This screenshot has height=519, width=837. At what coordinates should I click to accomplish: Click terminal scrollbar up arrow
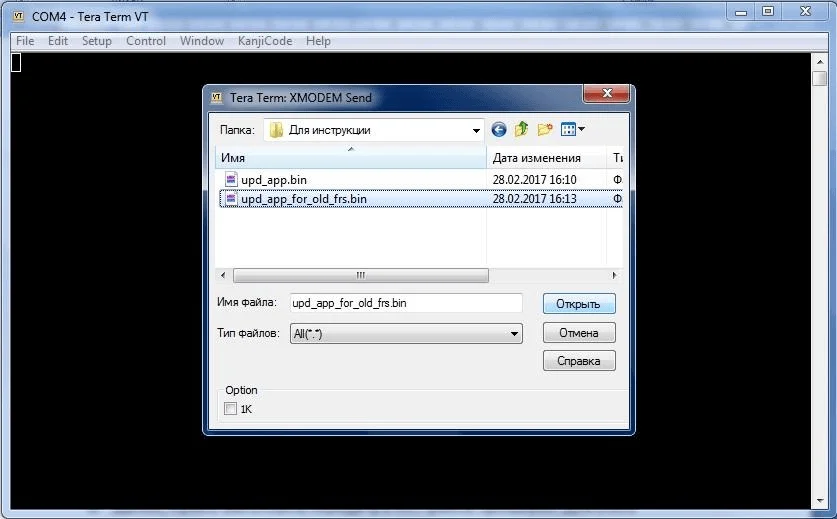[x=819, y=62]
